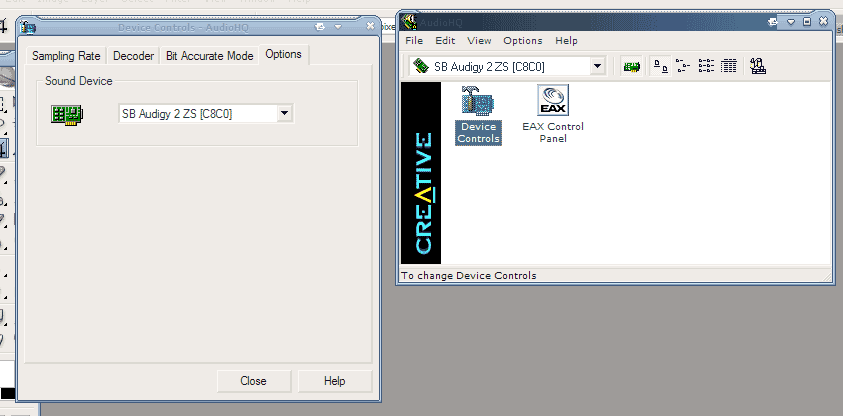Open the Edit menu in AudioHQ
843x416 pixels.
445,40
